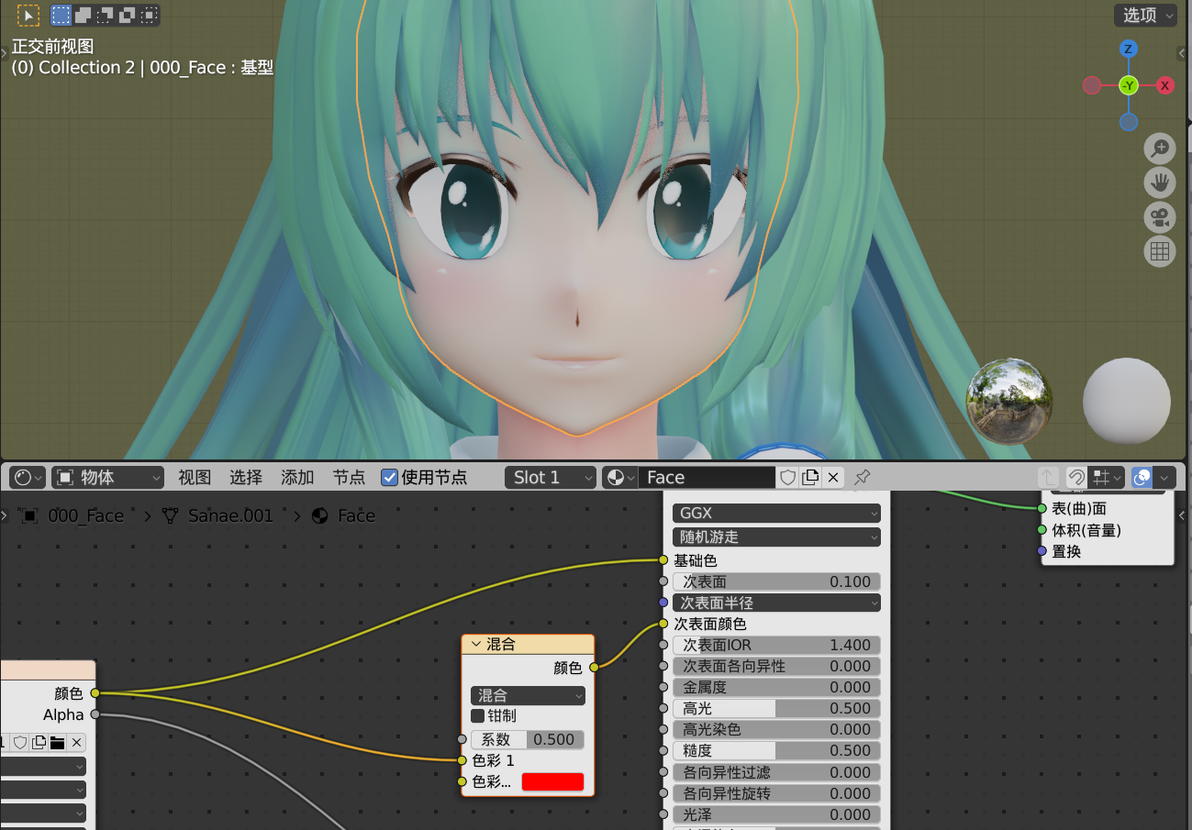Toggle fake user shield on the image node
1192x830 pixels.
(x=21, y=743)
